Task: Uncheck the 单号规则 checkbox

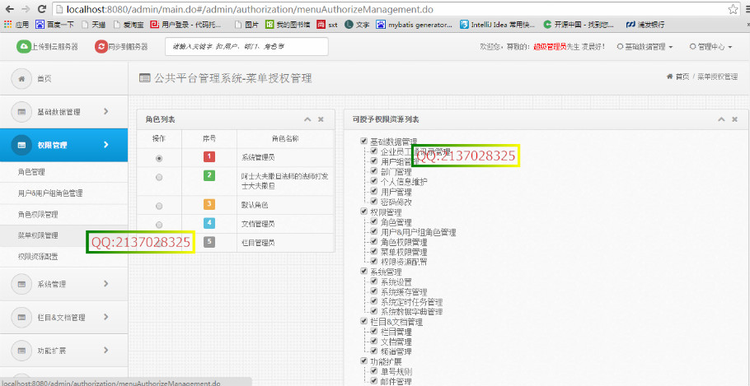Action: [374, 371]
